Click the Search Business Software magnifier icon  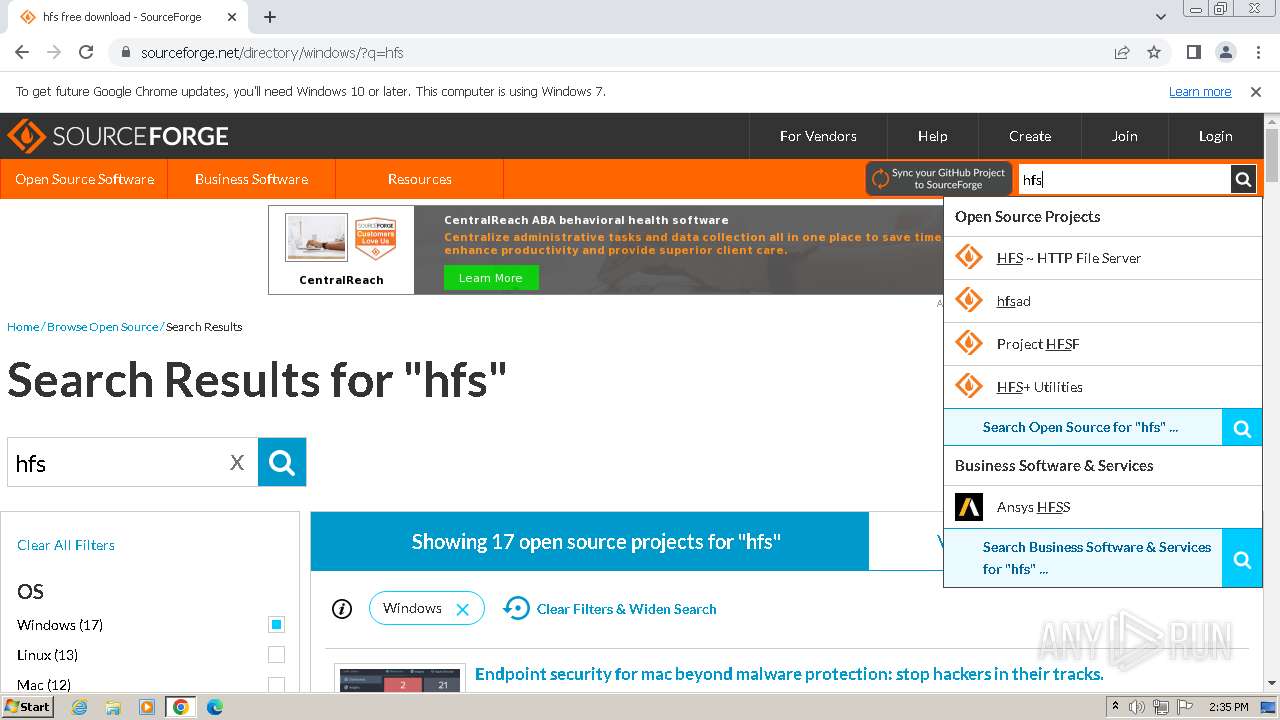pos(1242,558)
